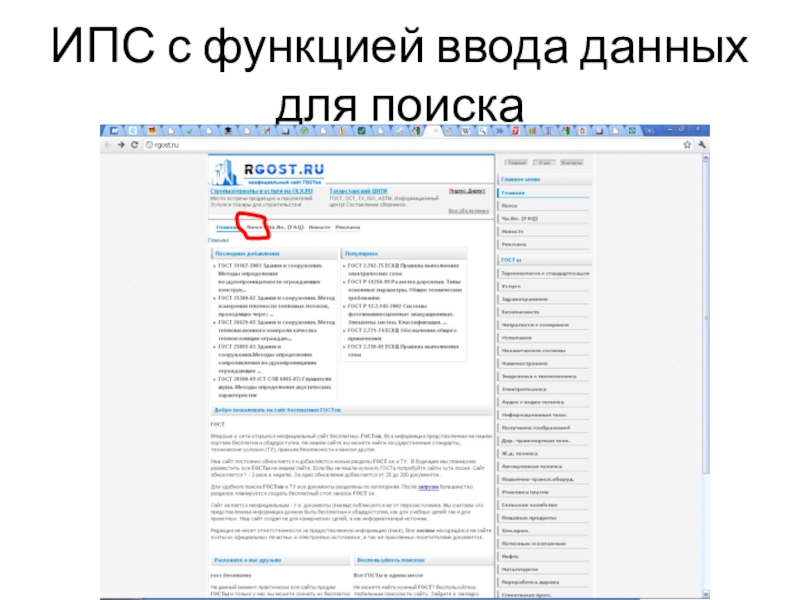Open the Электротехника category

coord(543,389)
